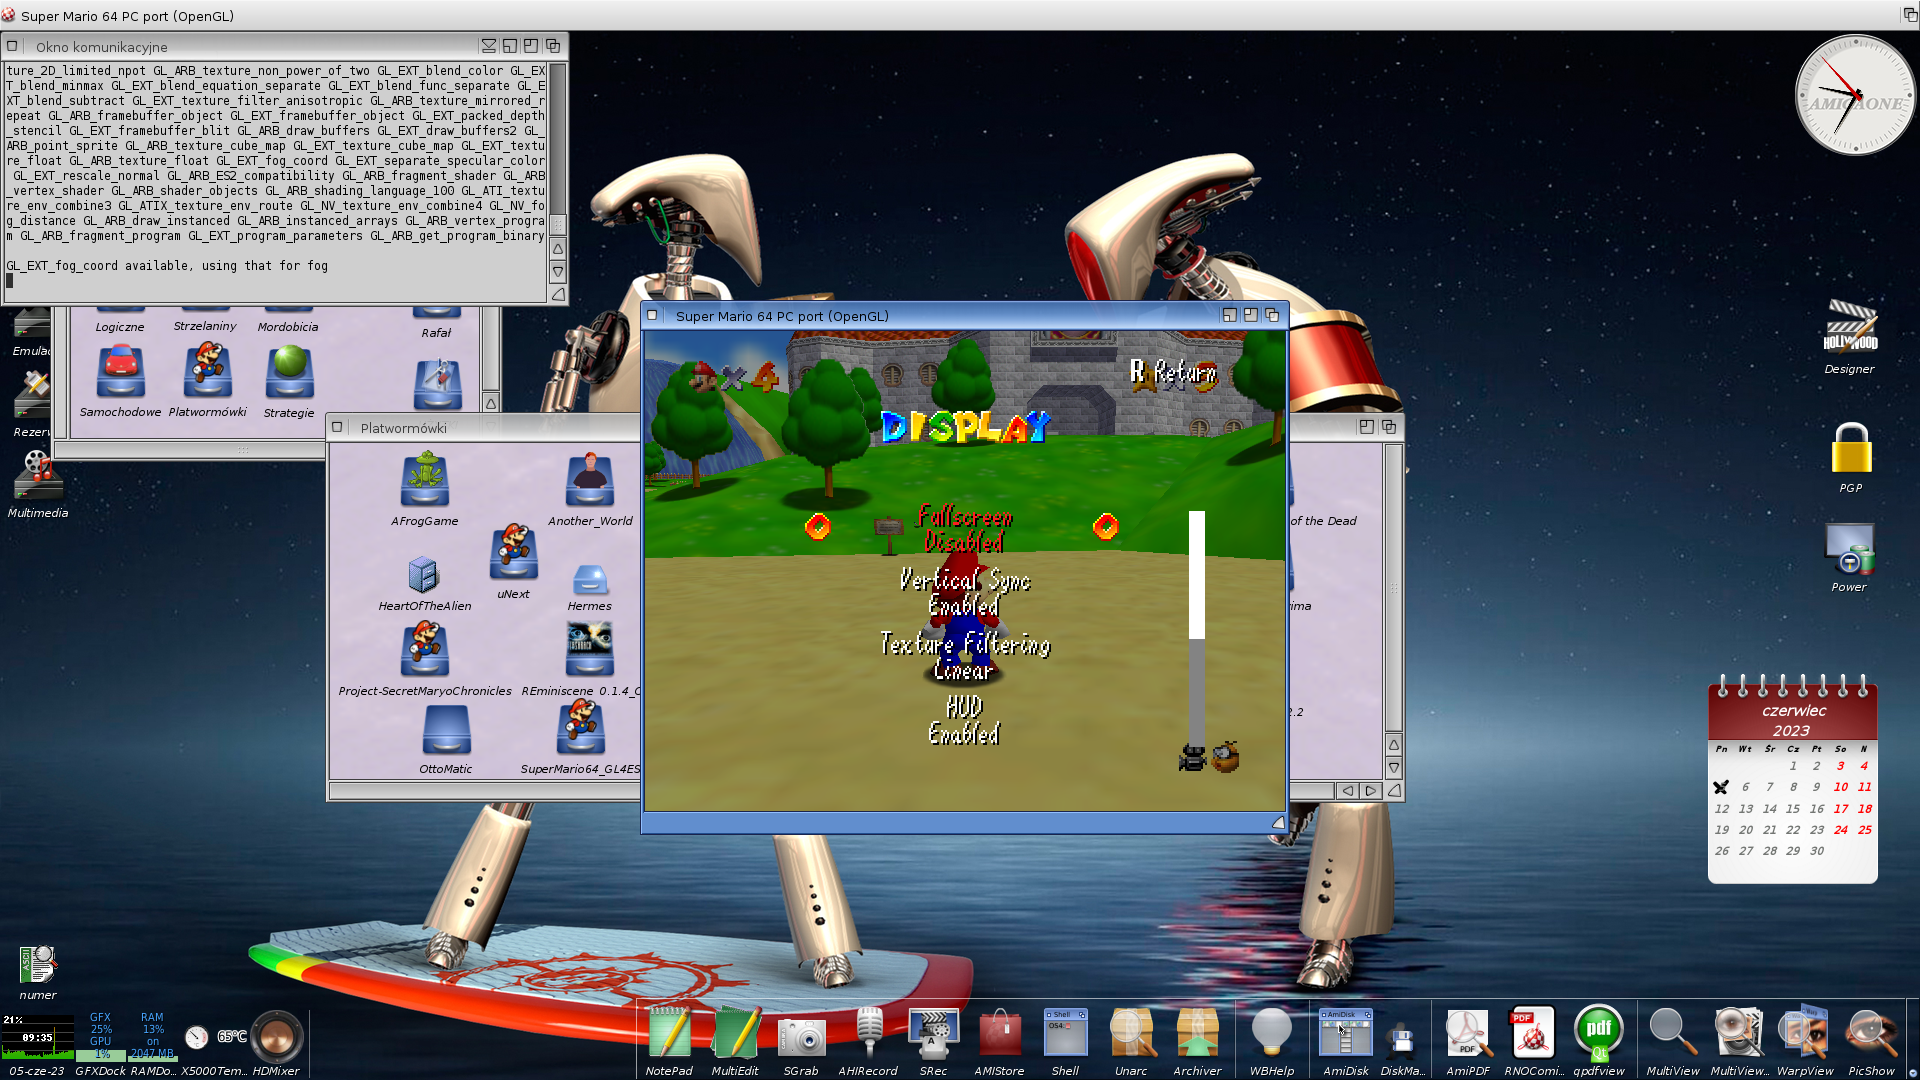The image size is (1920, 1080).
Task: Open Another_World game icon
Action: click(589, 479)
